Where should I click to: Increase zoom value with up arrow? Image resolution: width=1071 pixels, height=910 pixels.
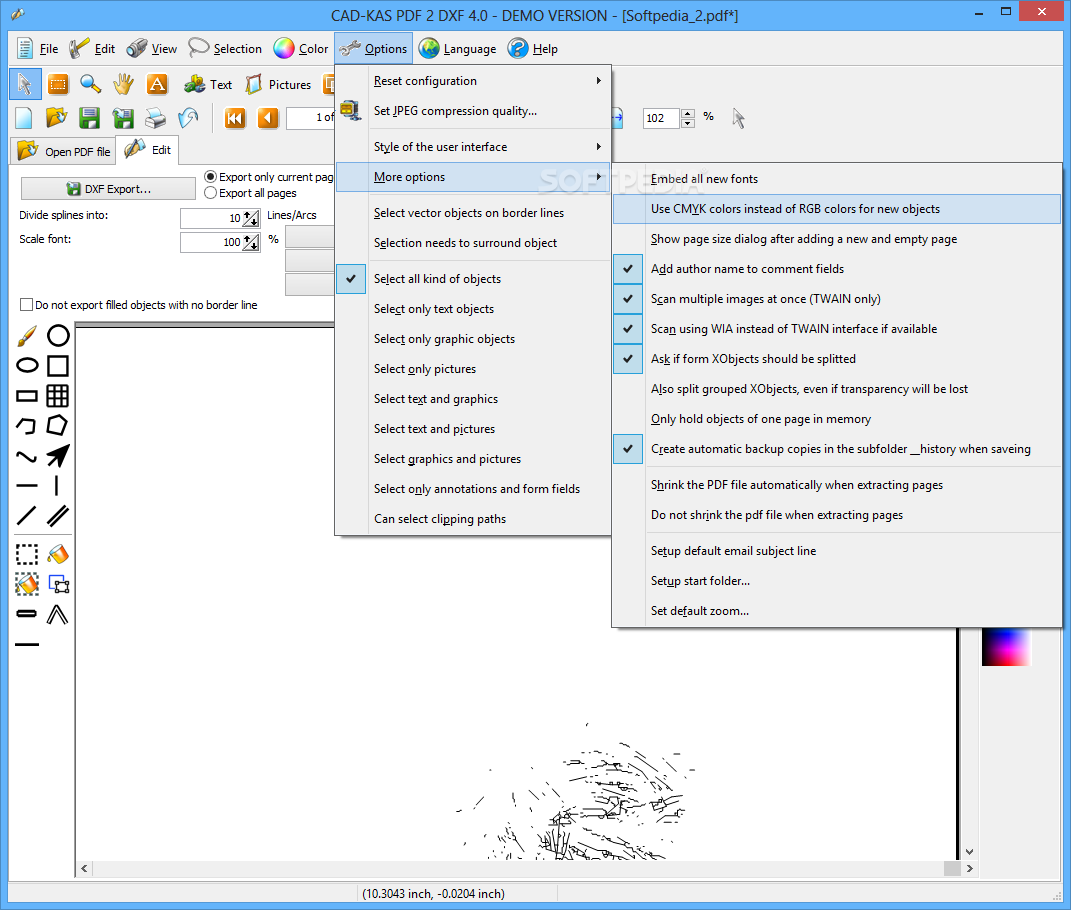click(688, 113)
